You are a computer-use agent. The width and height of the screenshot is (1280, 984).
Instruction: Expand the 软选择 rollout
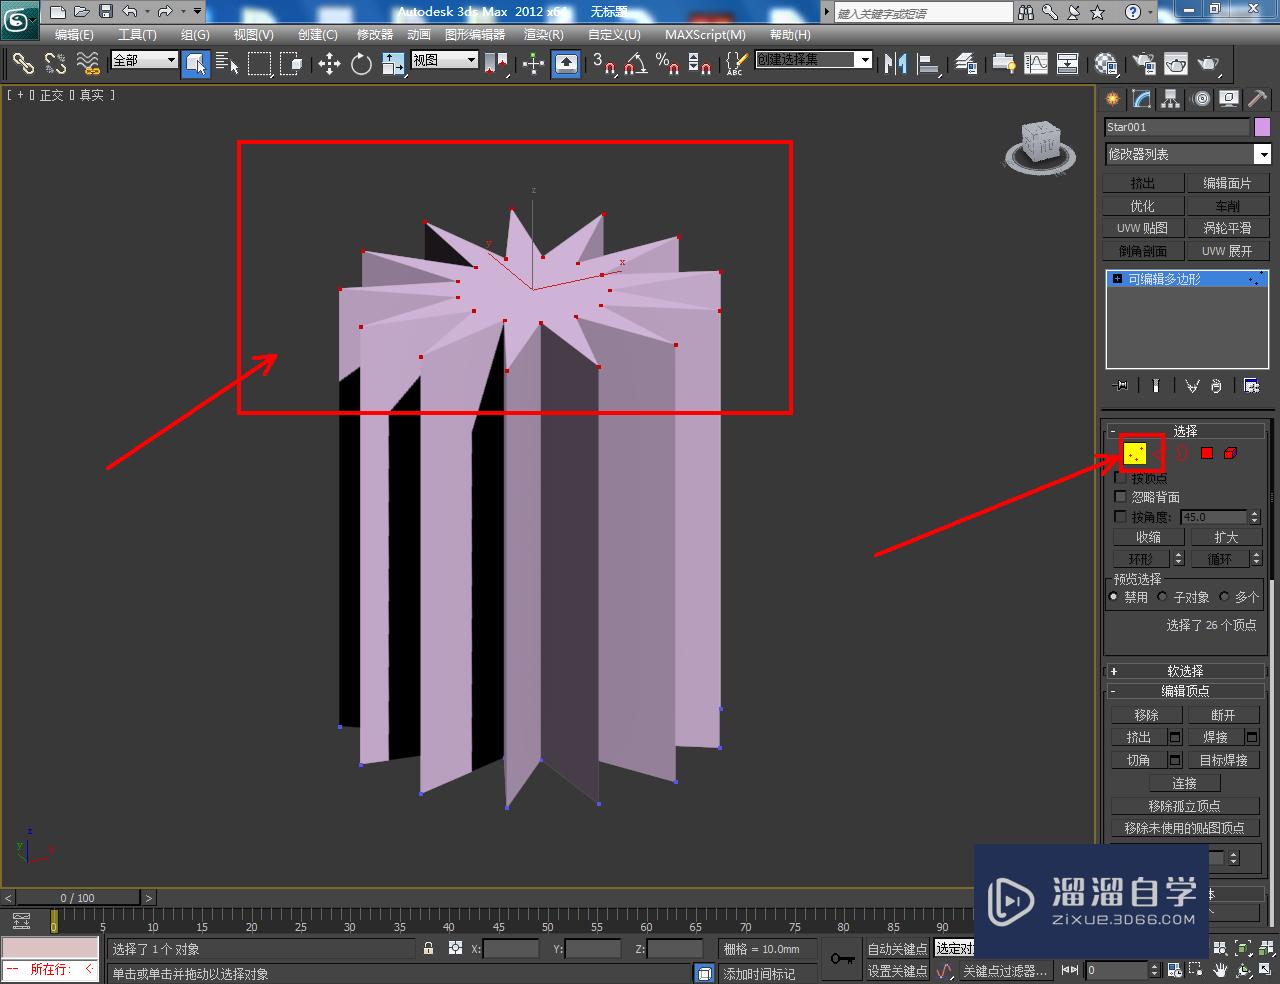1185,671
